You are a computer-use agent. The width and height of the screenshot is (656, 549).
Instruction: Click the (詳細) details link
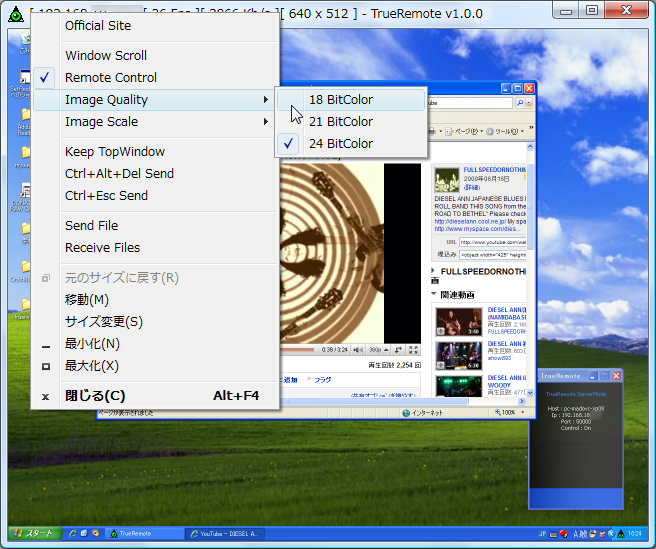click(x=472, y=187)
